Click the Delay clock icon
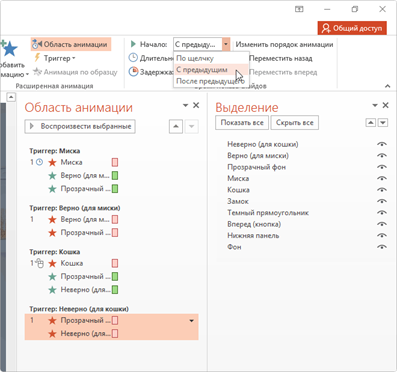397x372 pixels. pyautogui.click(x=133, y=72)
